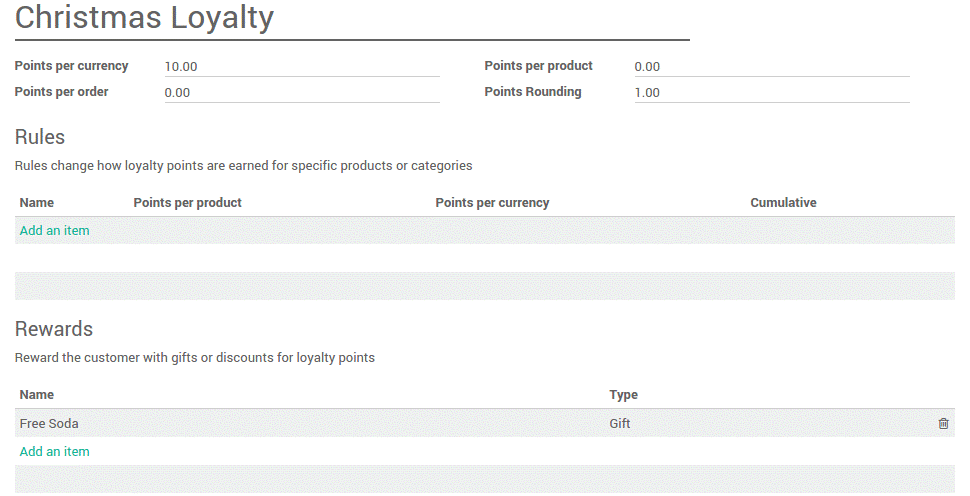Sort Rules by Points per product column

(188, 203)
